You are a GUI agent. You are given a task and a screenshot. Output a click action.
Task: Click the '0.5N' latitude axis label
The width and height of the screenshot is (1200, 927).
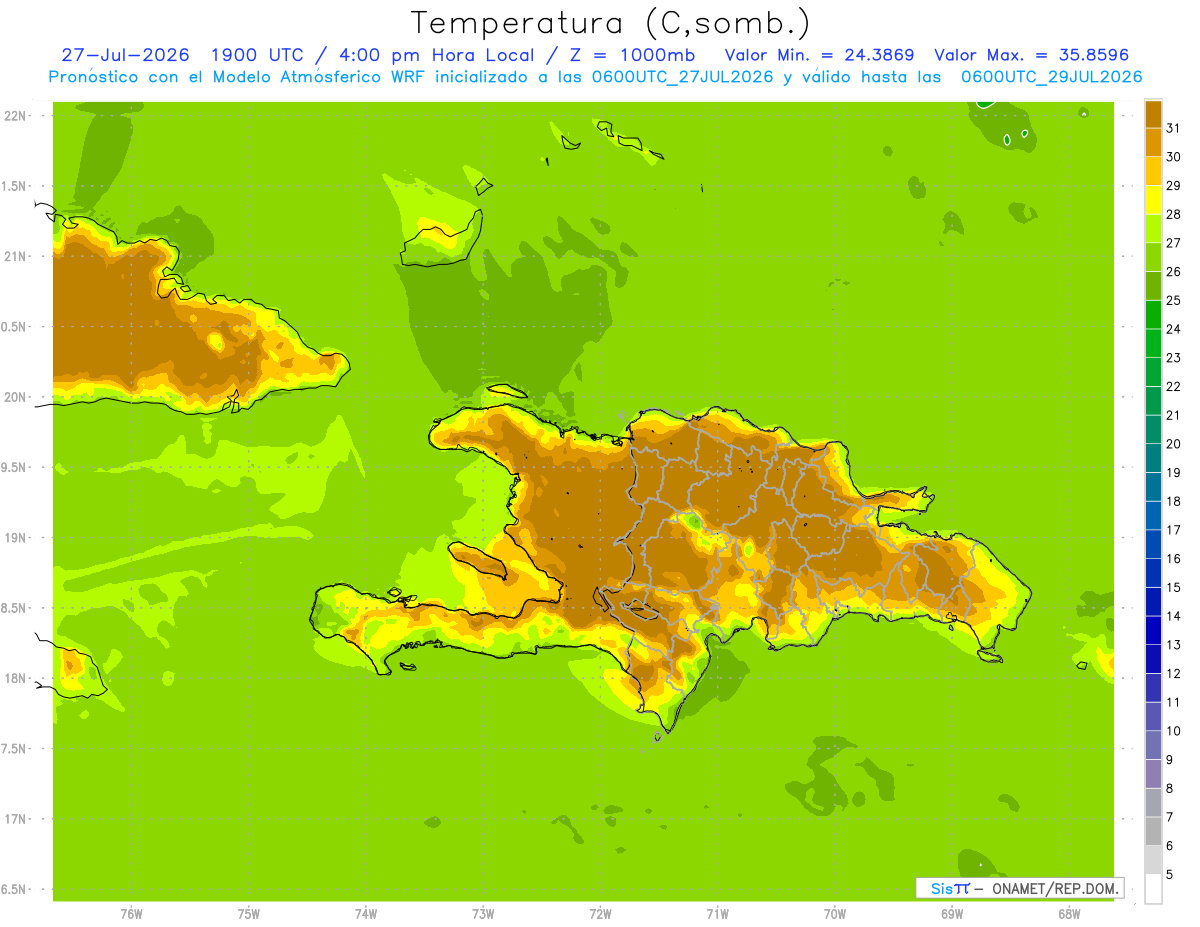tap(14, 327)
